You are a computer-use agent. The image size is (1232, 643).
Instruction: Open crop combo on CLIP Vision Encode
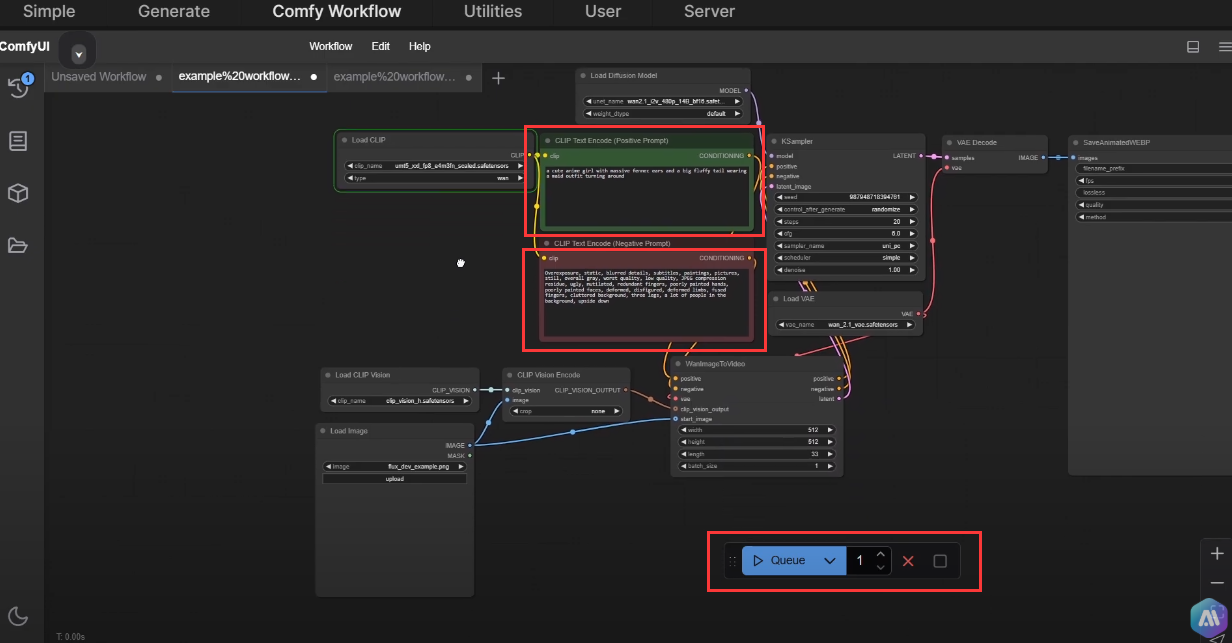(x=566, y=411)
